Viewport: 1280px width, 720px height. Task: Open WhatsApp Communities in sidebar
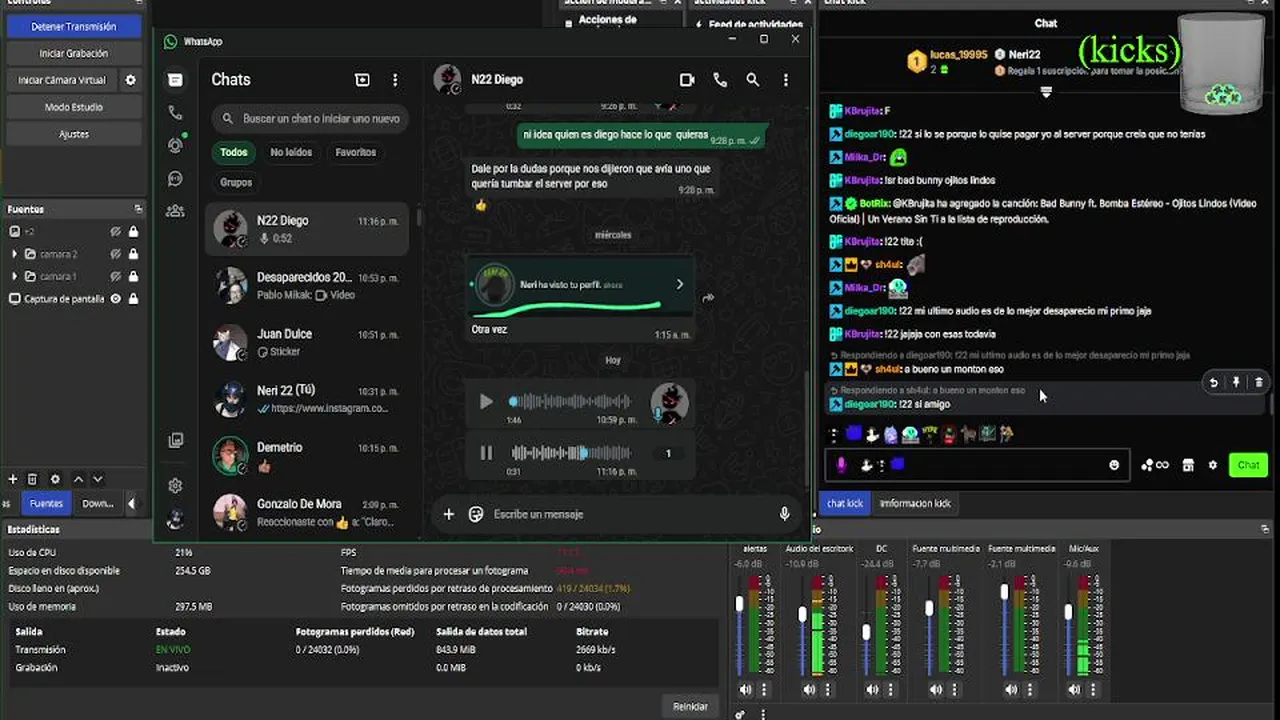tap(175, 211)
